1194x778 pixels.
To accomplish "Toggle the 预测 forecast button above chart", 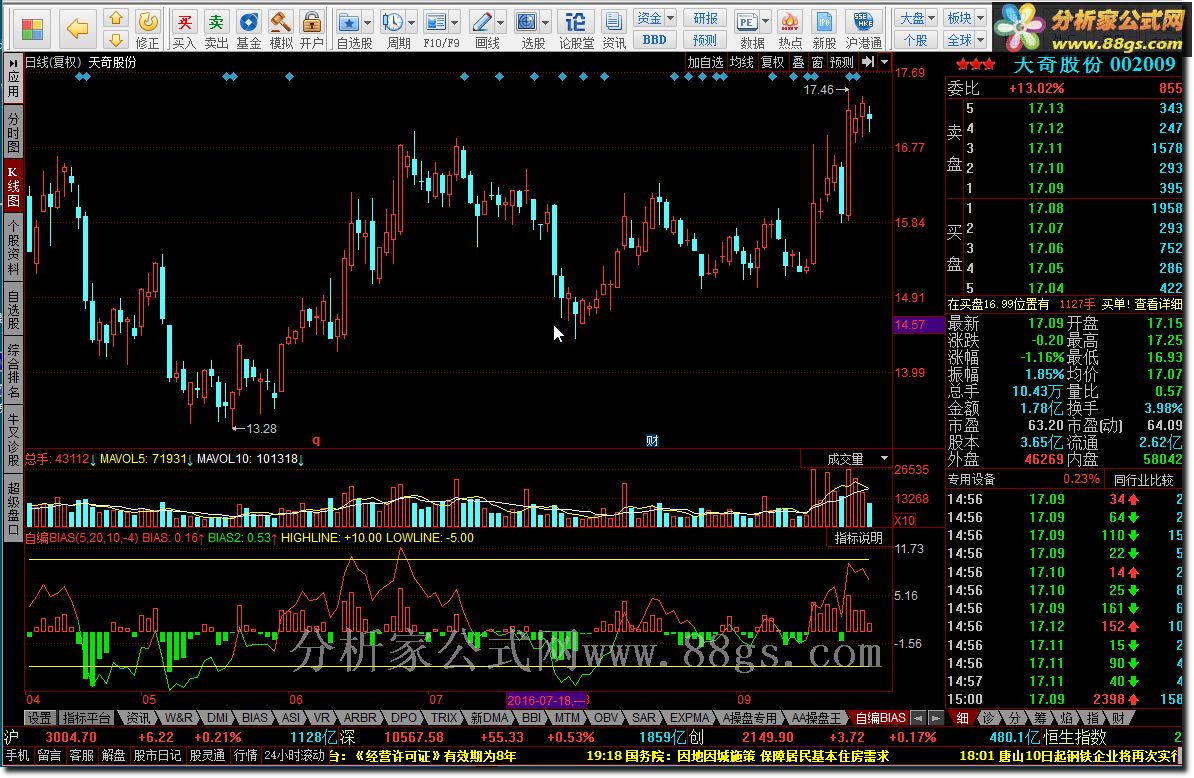I will (x=841, y=62).
